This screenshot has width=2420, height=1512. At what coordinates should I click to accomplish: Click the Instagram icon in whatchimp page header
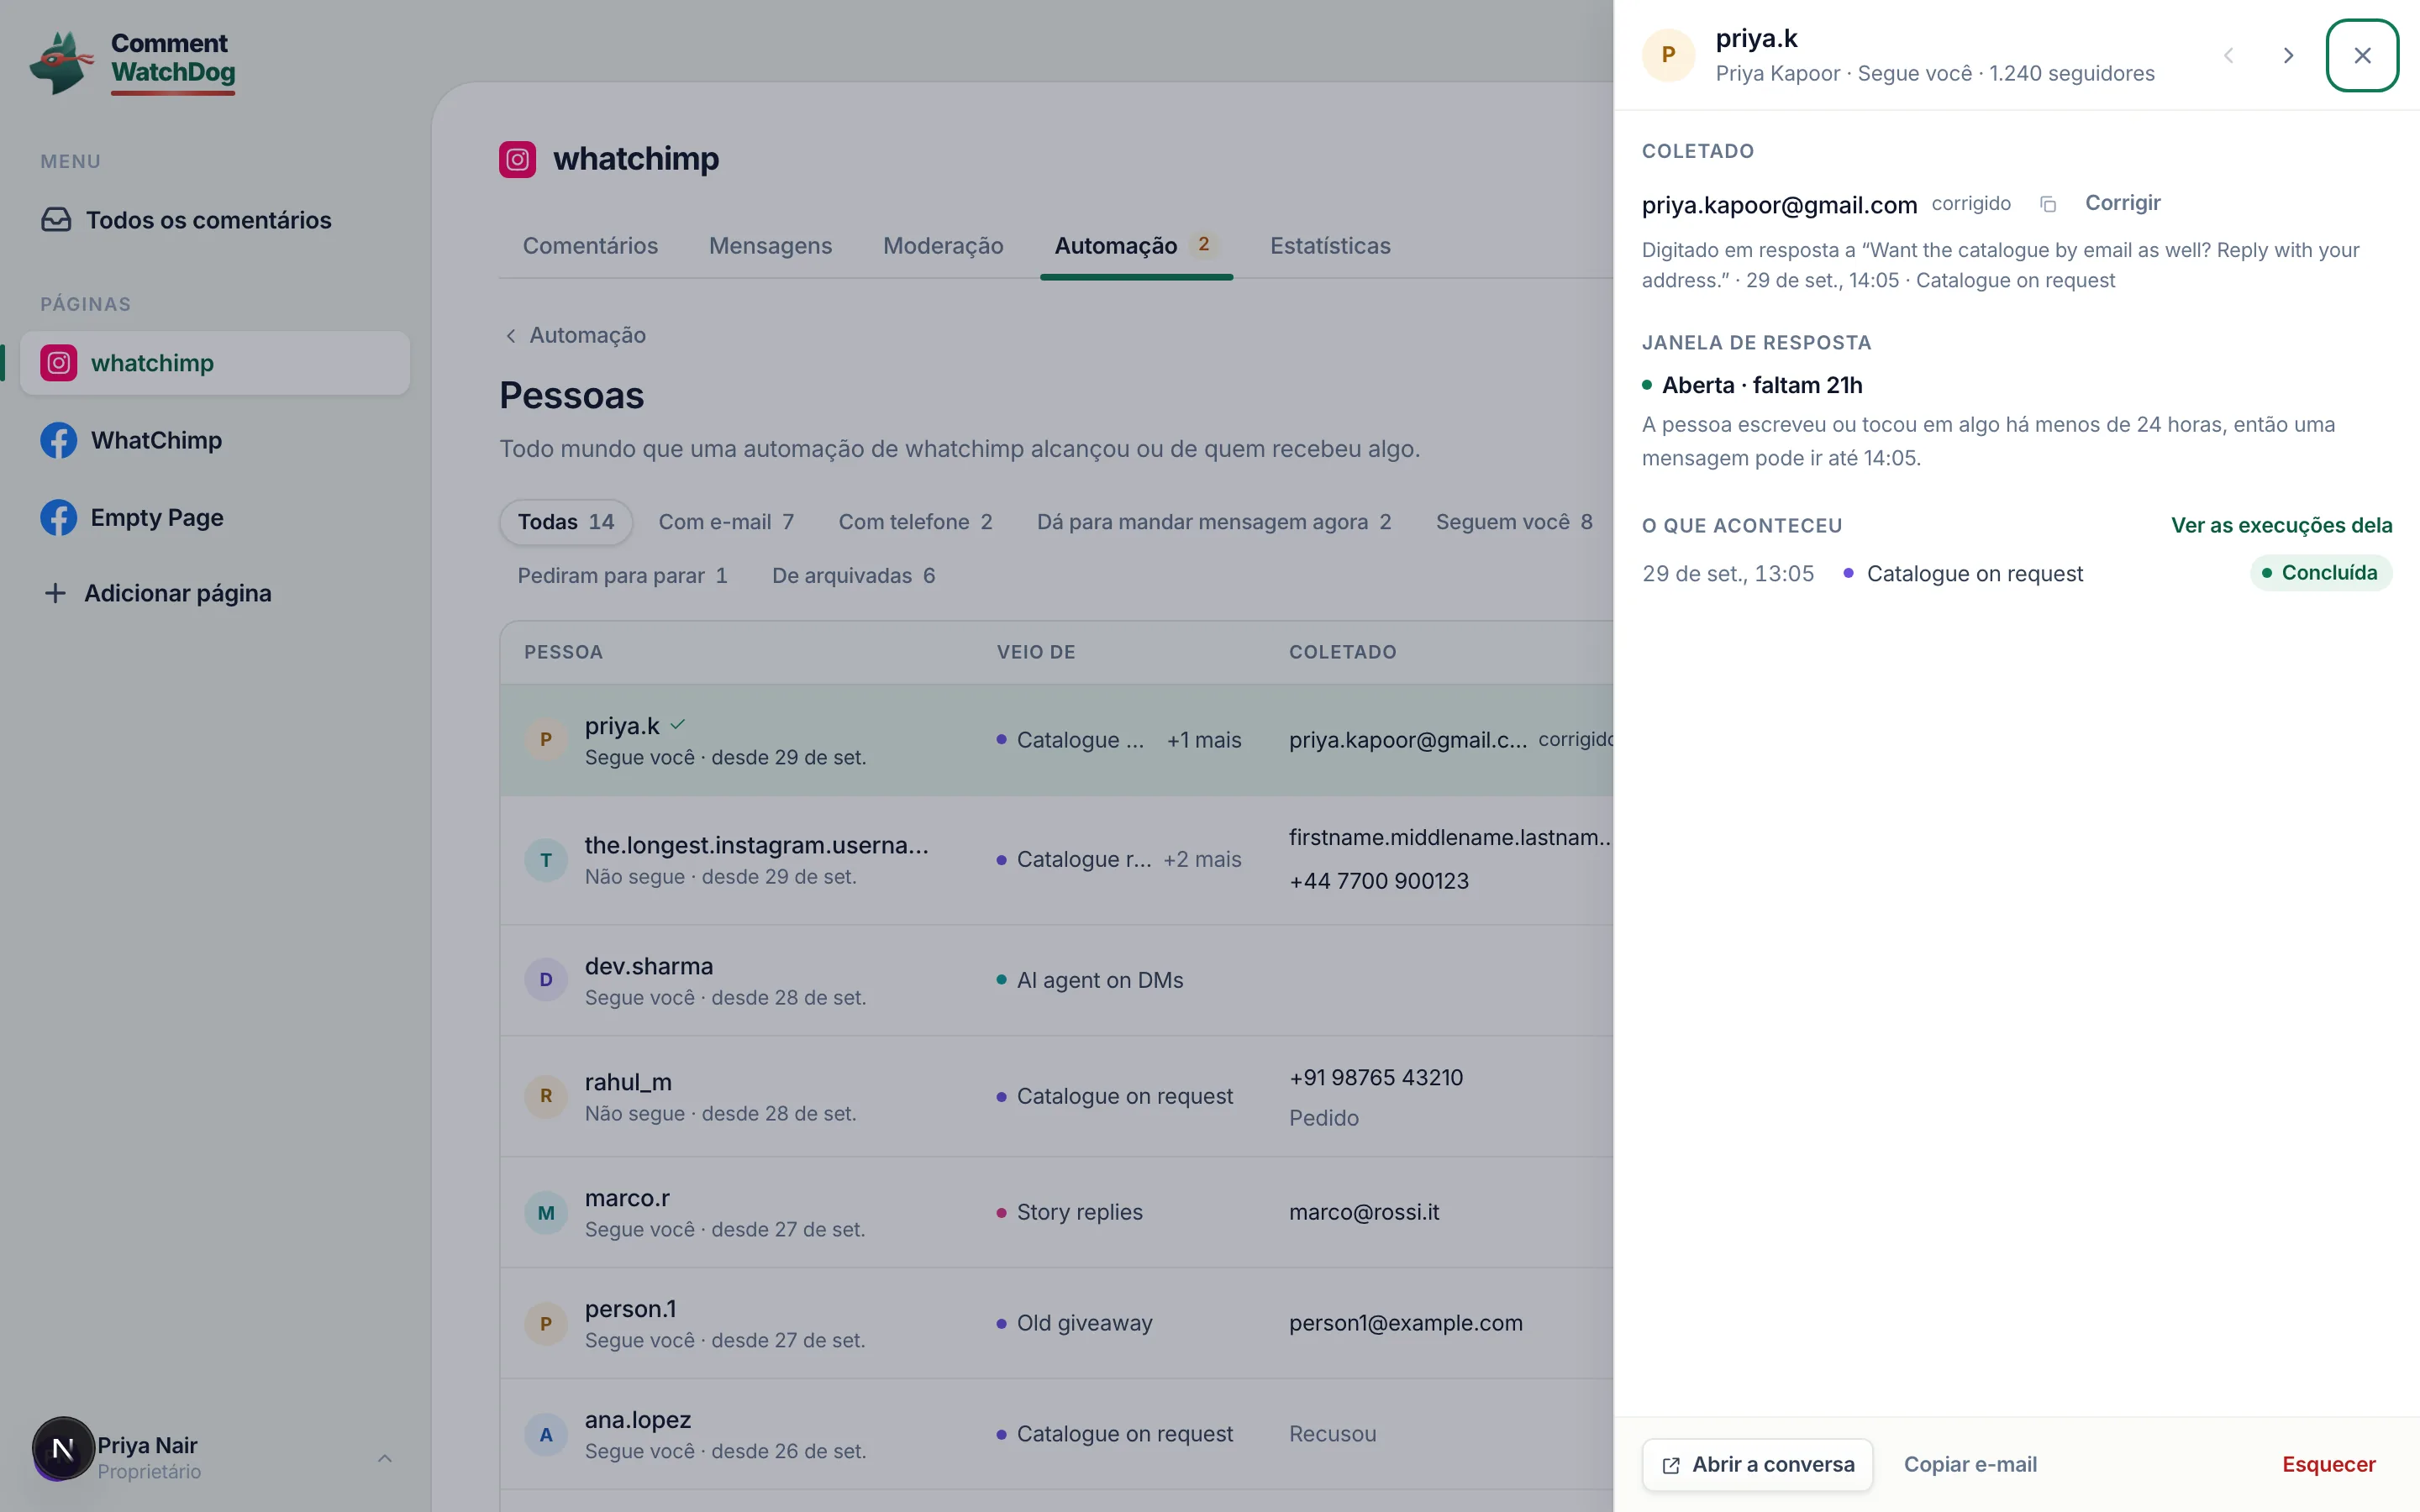pos(517,159)
